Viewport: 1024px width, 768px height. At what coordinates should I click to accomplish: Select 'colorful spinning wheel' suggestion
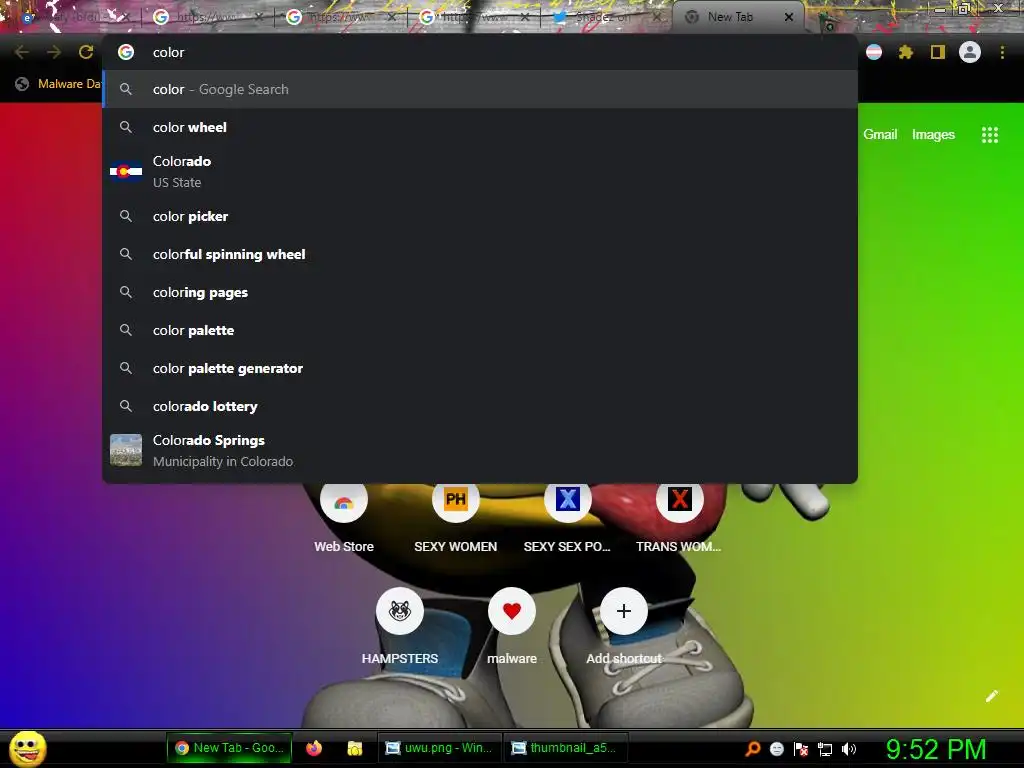pos(480,254)
